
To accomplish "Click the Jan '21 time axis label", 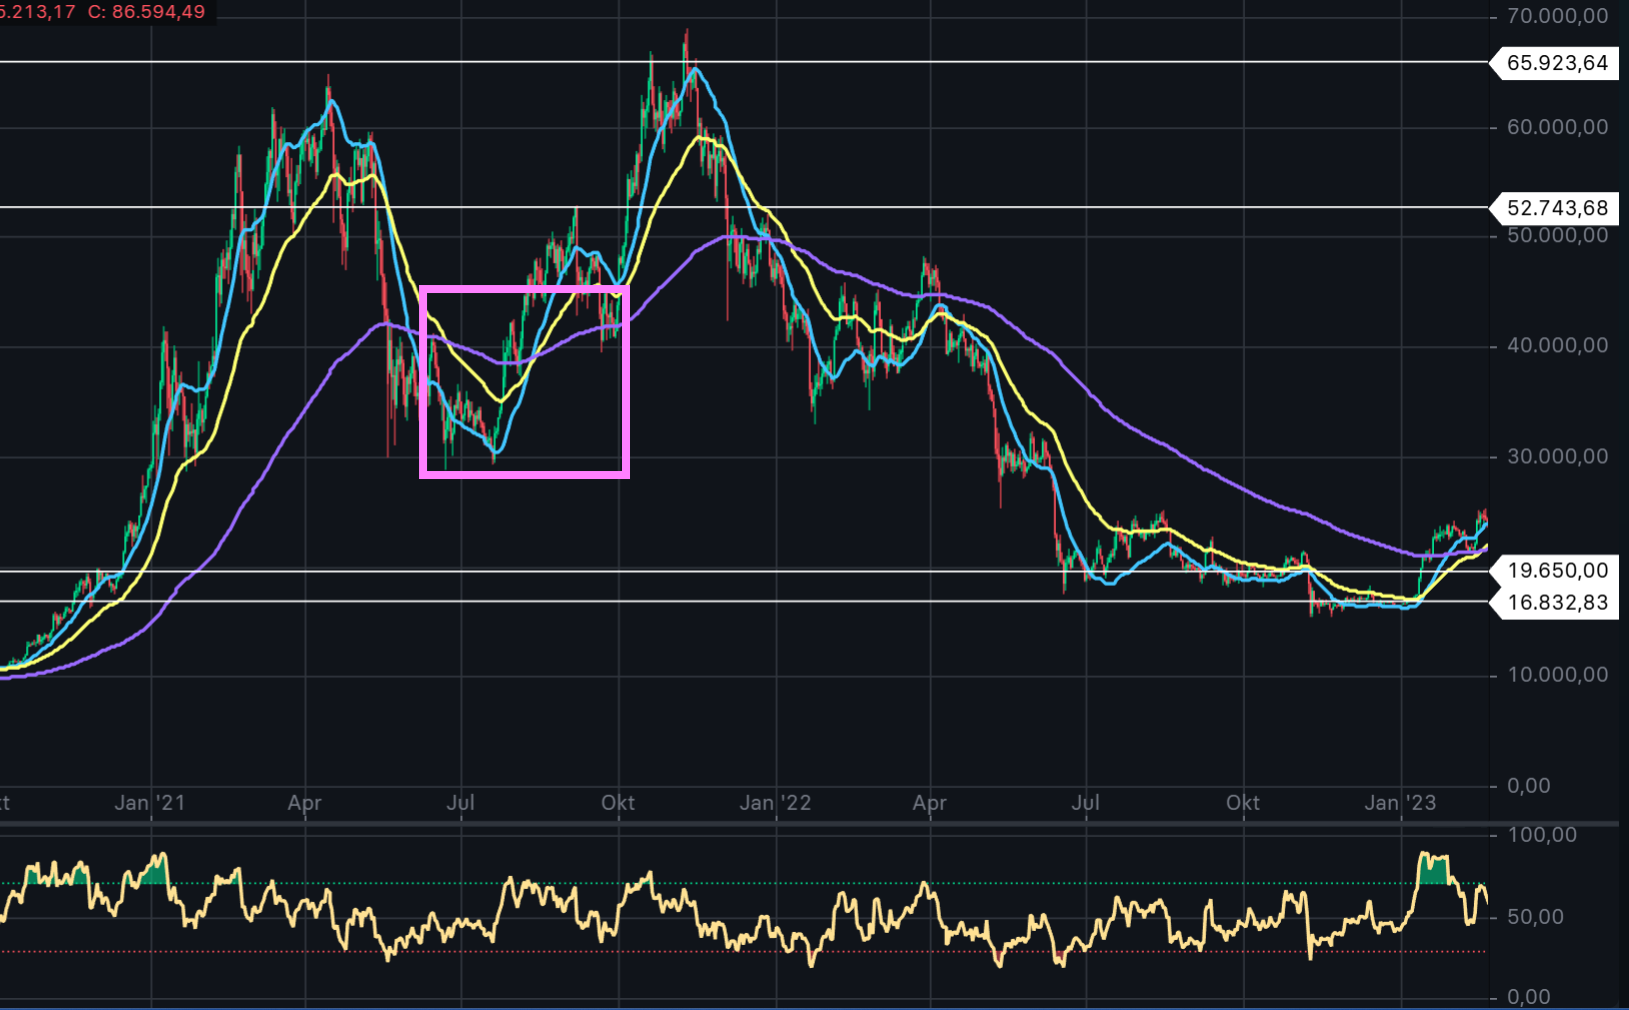I will click(x=150, y=803).
